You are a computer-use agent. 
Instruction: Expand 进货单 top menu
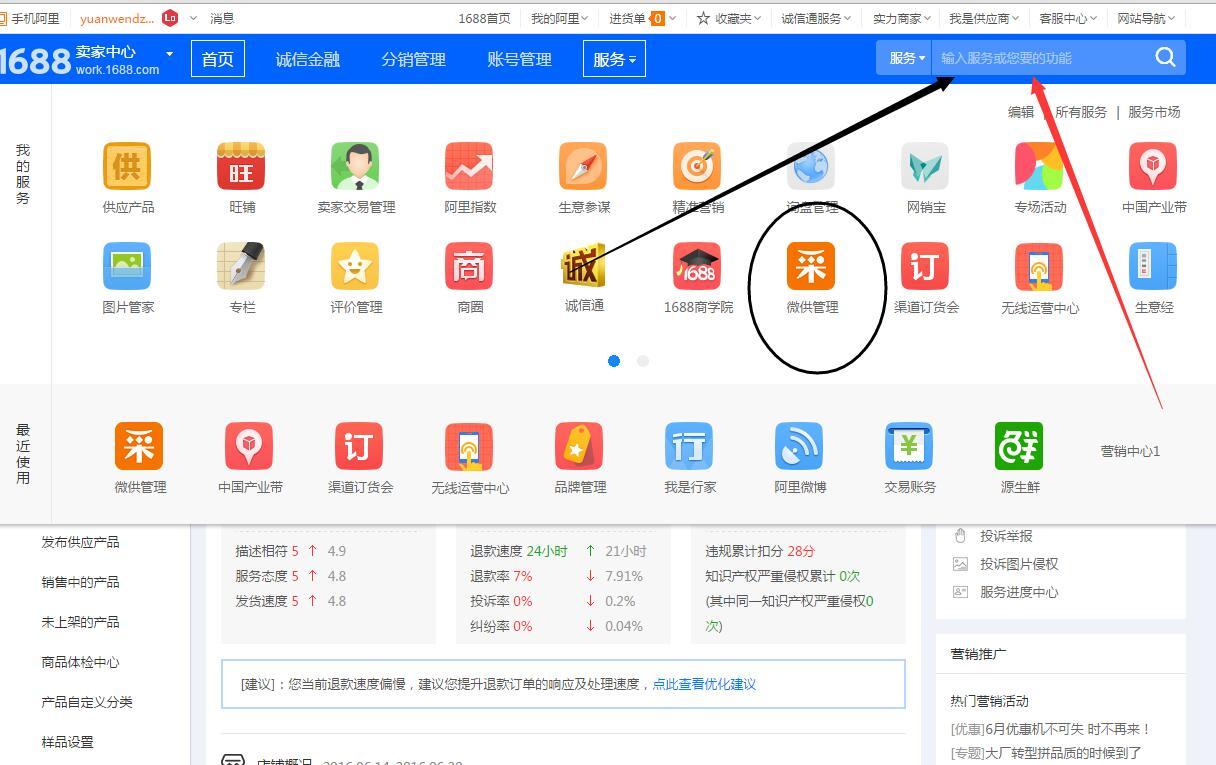pyautogui.click(x=642, y=18)
